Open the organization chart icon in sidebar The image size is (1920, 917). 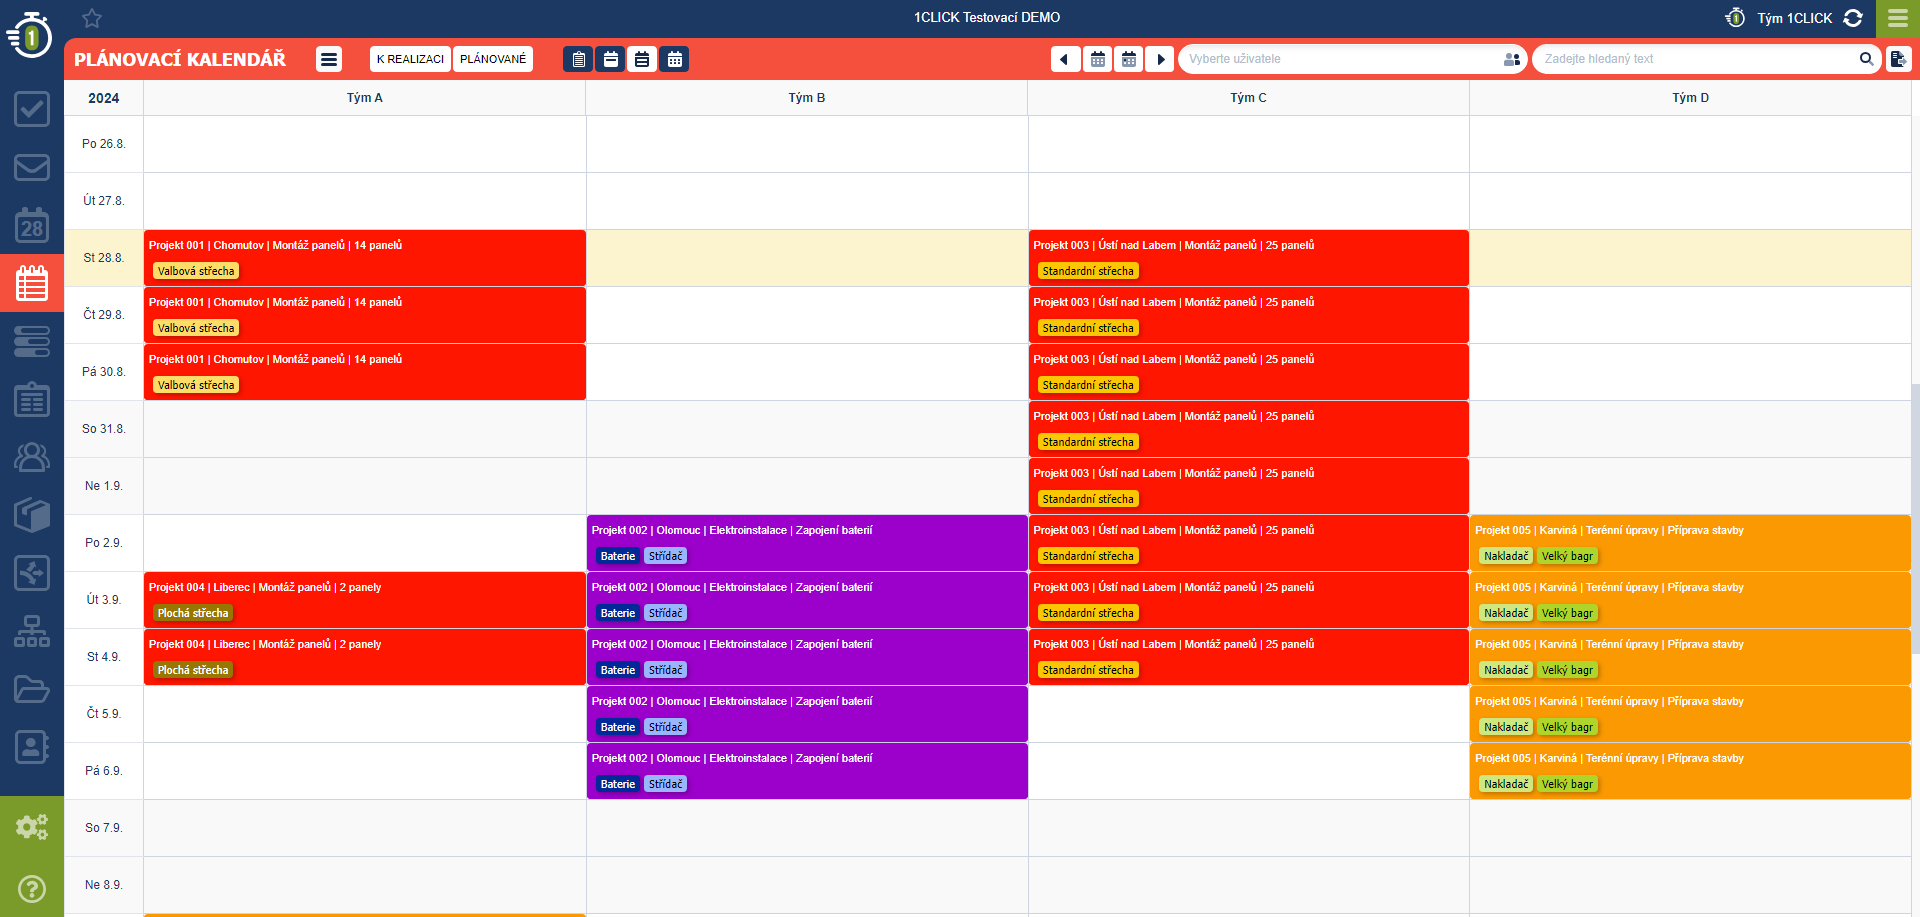point(32,631)
